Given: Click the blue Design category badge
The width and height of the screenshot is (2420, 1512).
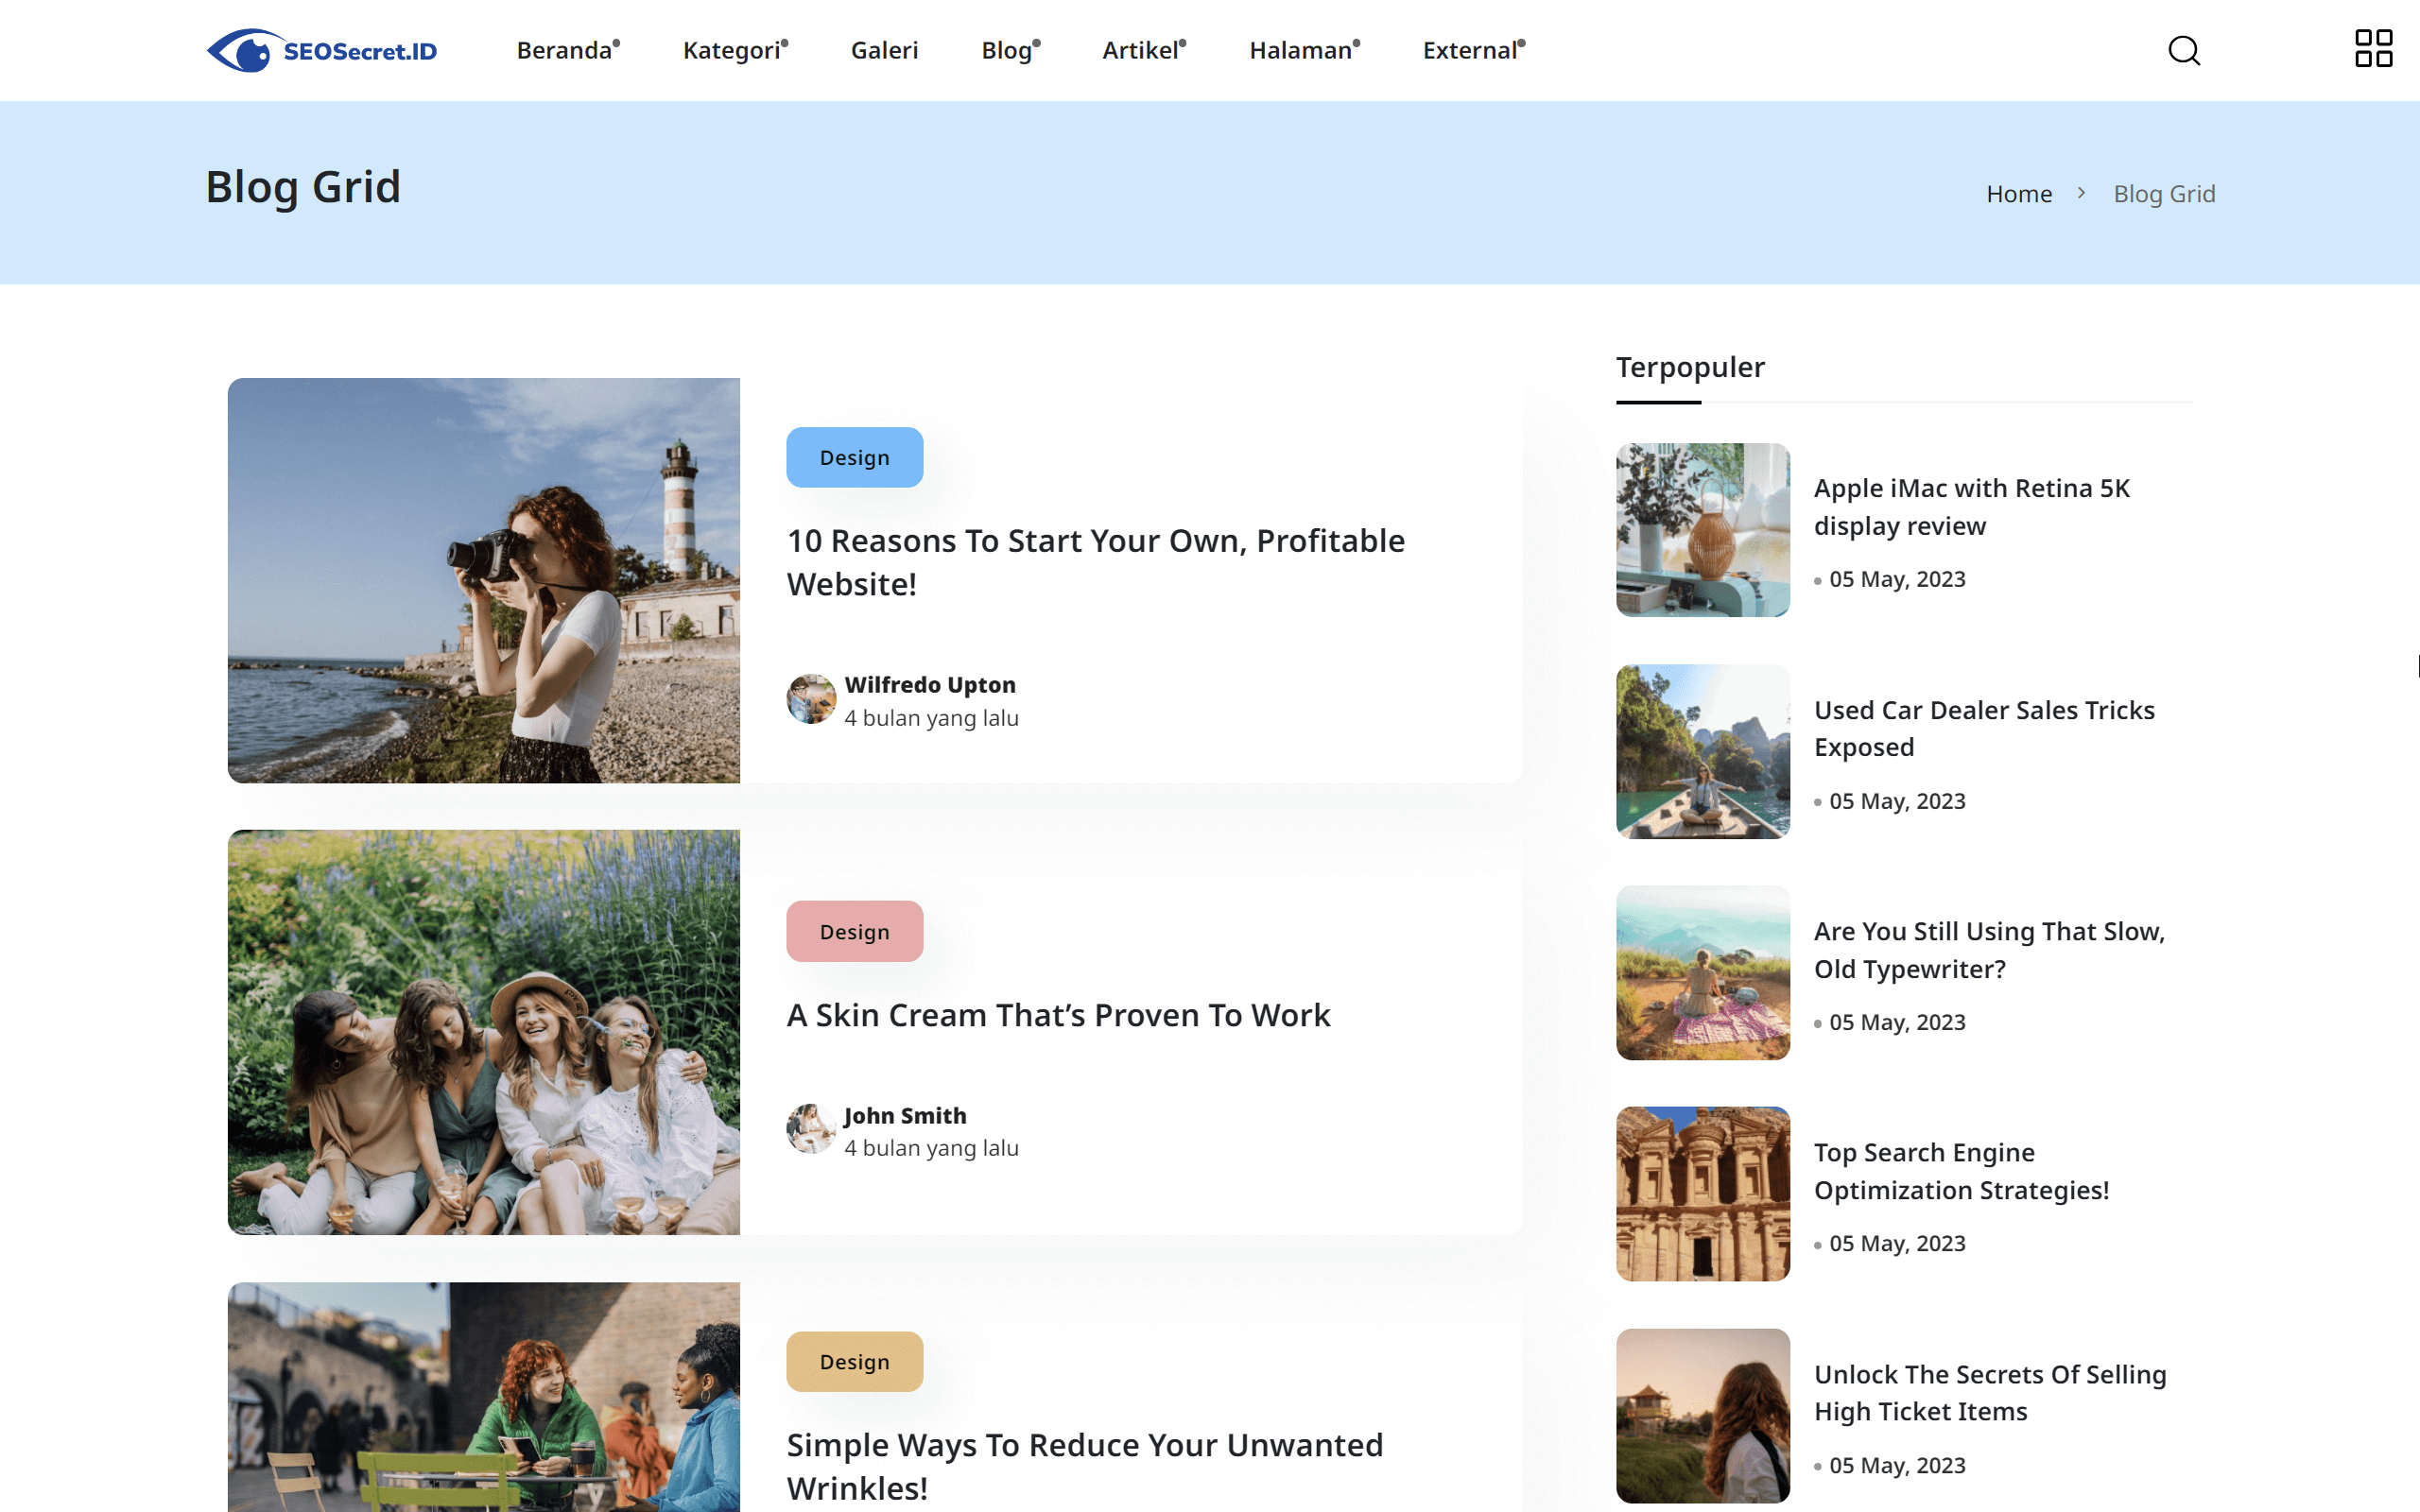Looking at the screenshot, I should pyautogui.click(x=853, y=457).
